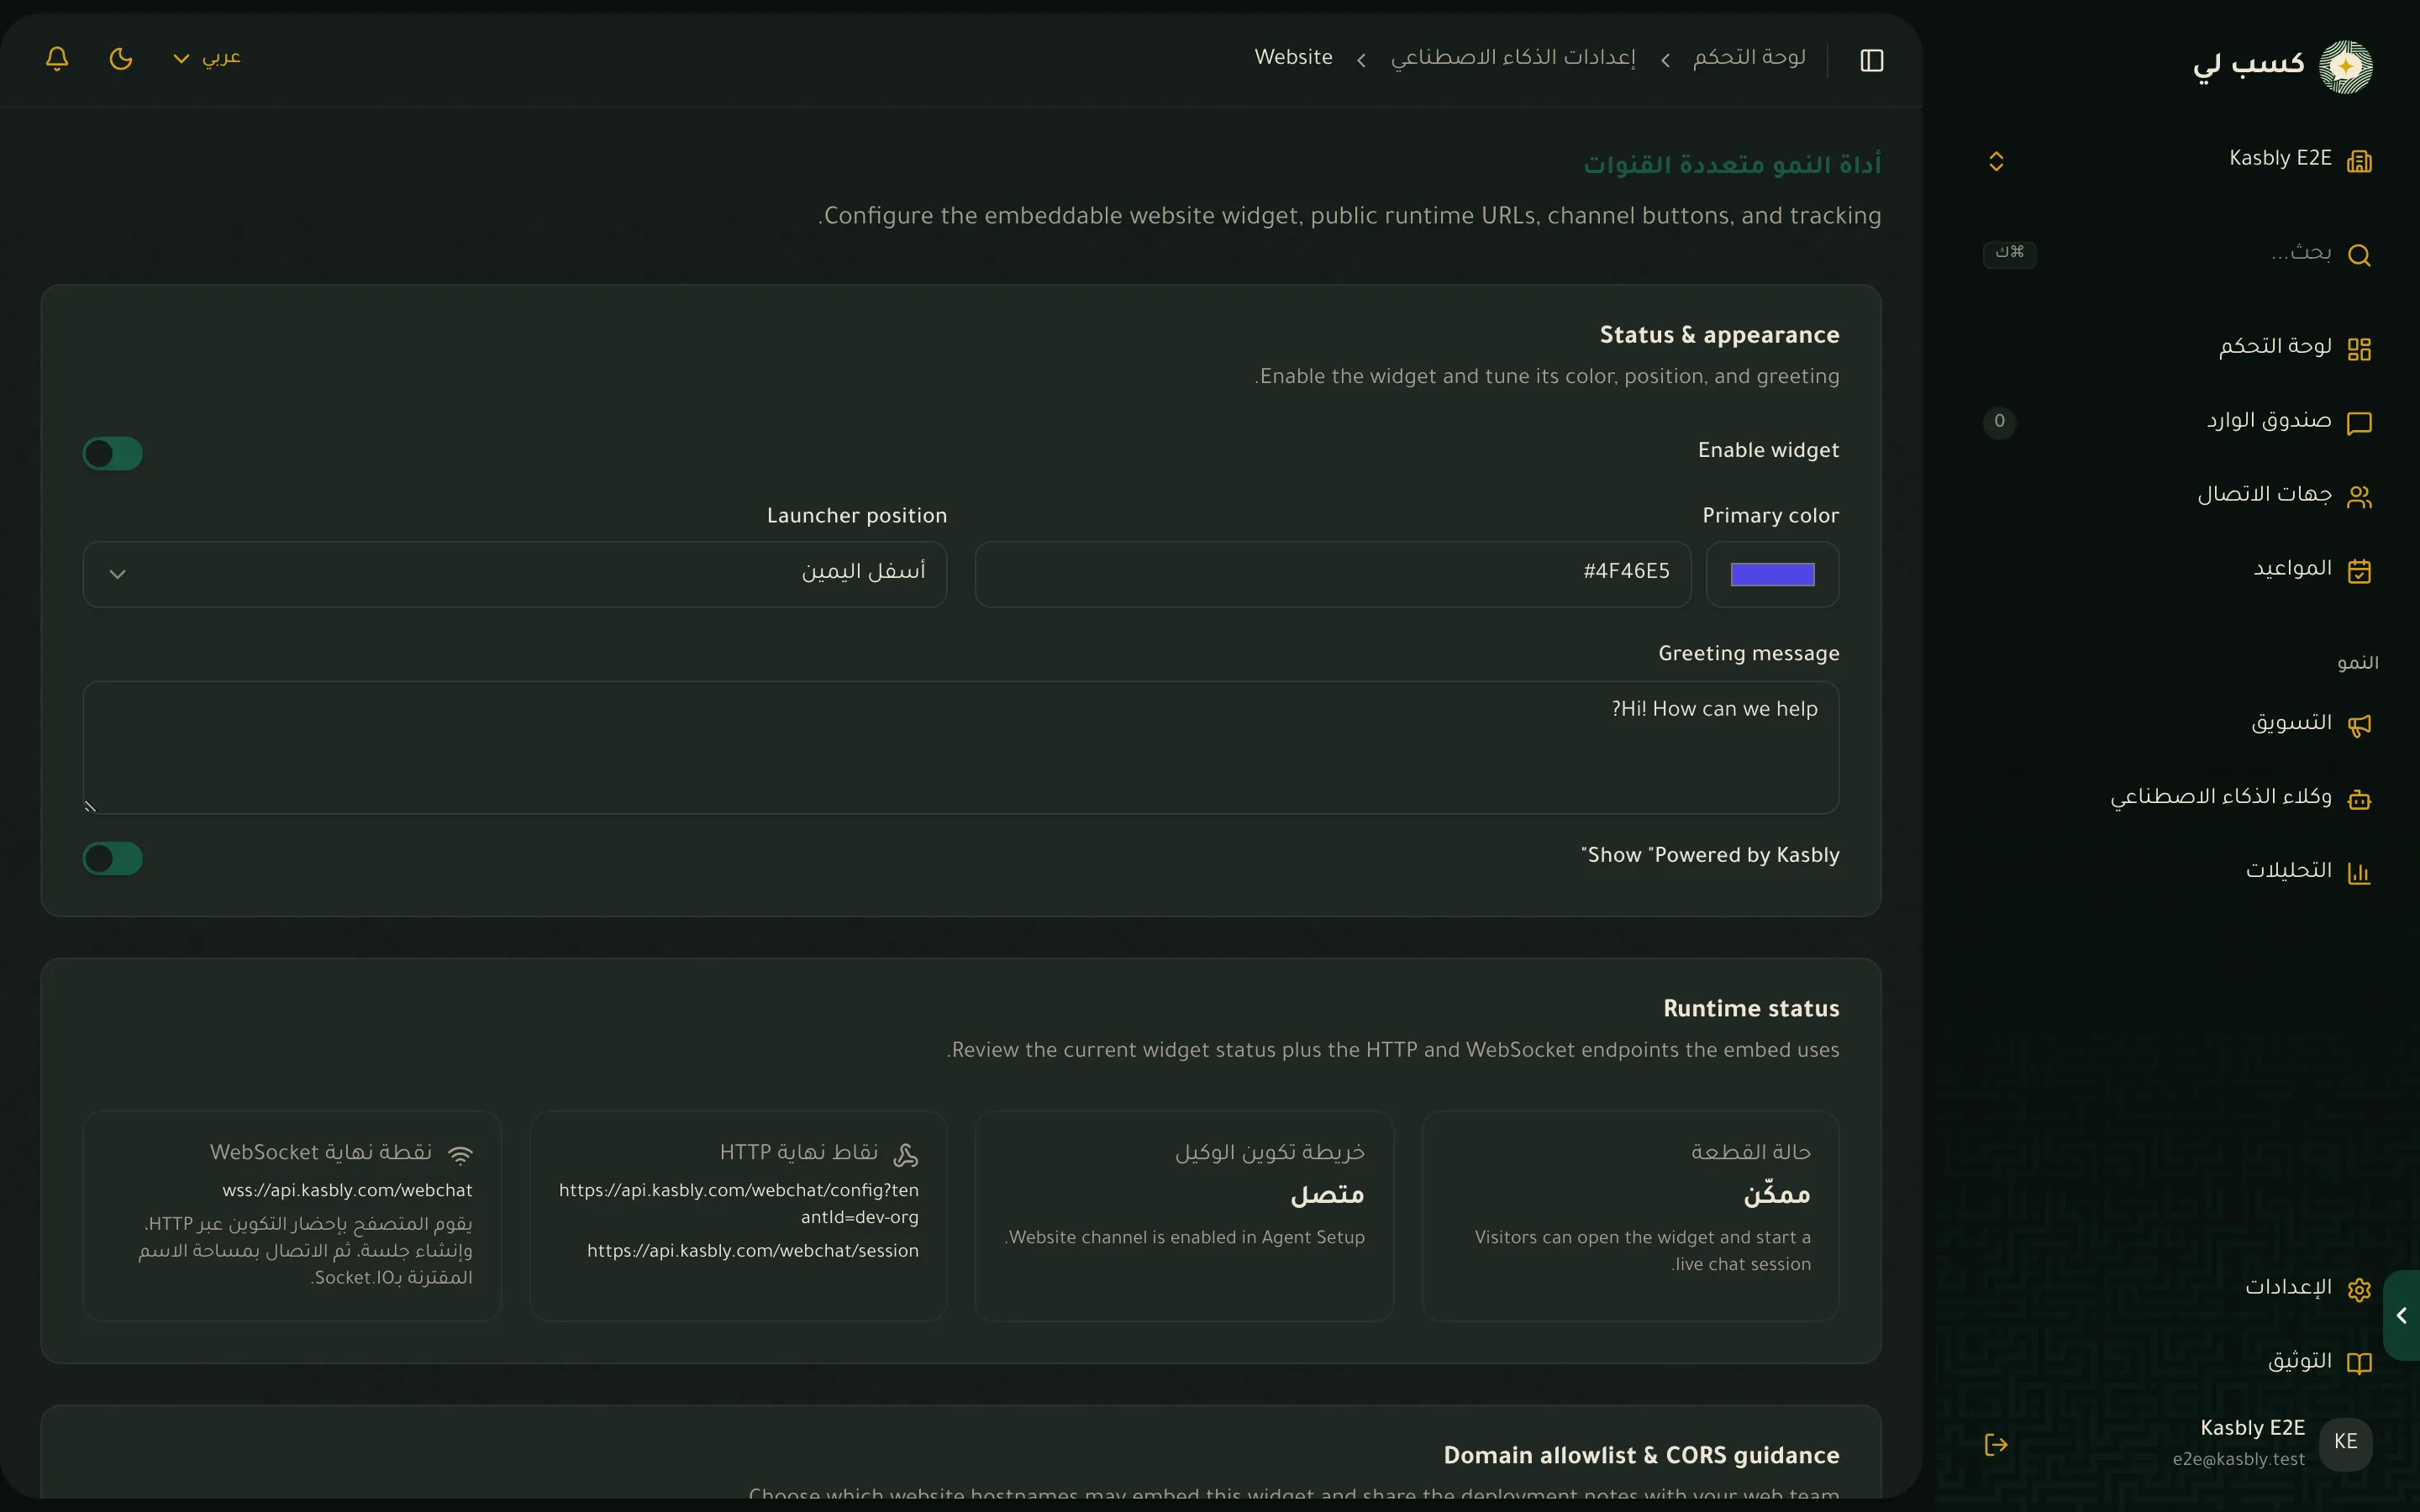Toggle the sidebar panel icon
Image resolution: width=2420 pixels, height=1512 pixels.
(x=1871, y=60)
